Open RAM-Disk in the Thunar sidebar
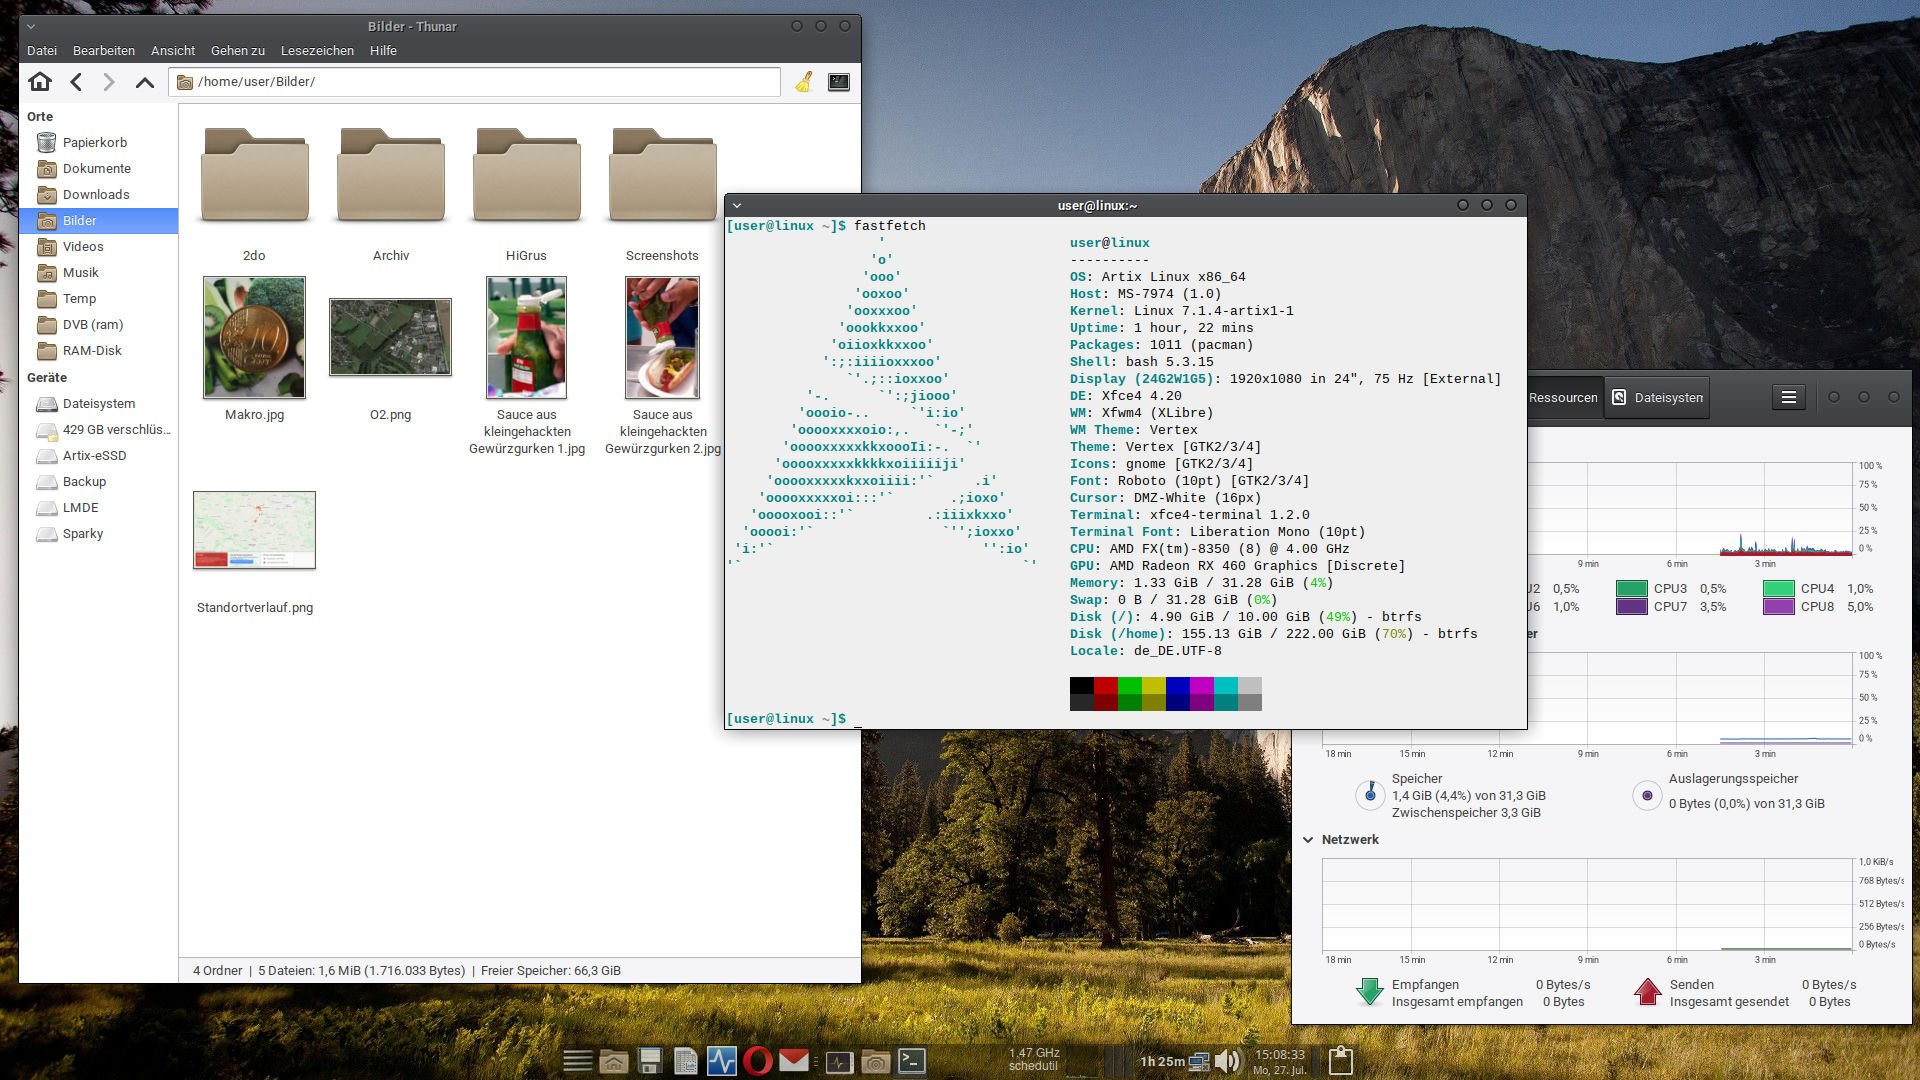 tap(98, 351)
